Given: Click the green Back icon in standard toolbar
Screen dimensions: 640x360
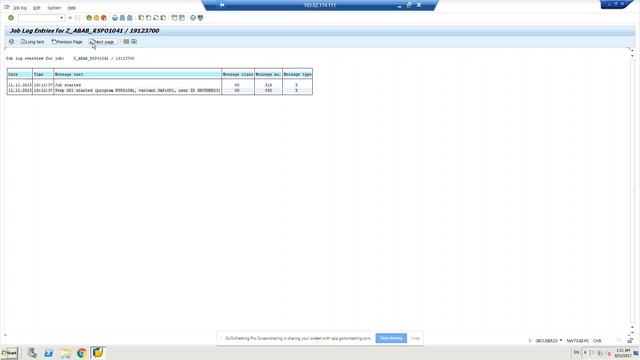Looking at the screenshot, I should pyautogui.click(x=89, y=18).
